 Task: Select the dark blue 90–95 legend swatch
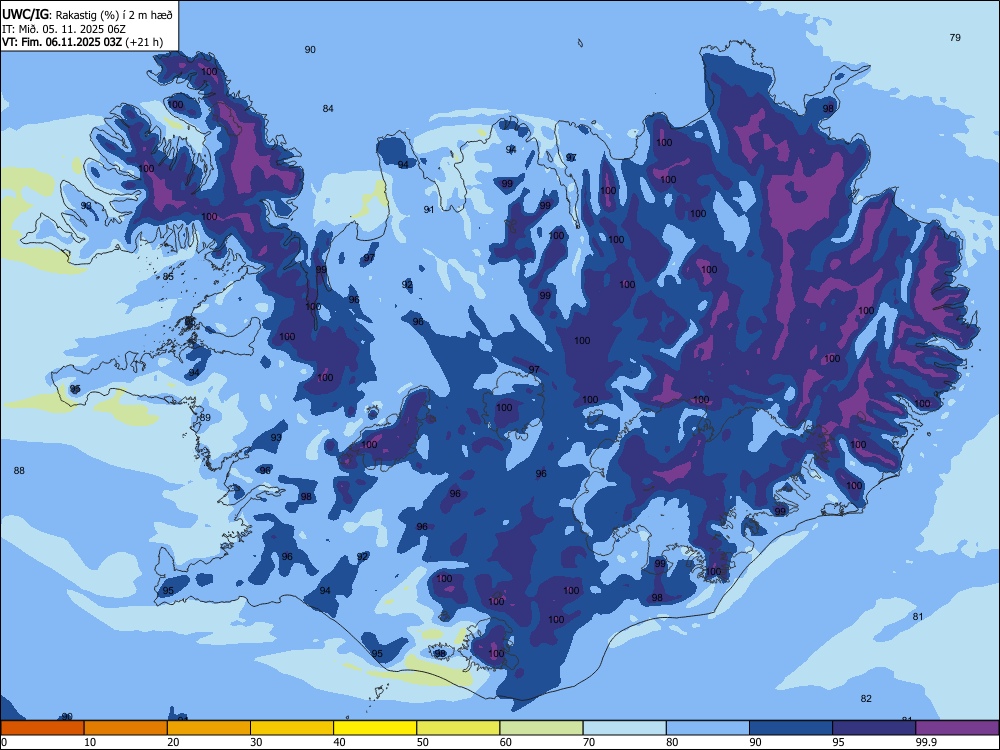(791, 728)
